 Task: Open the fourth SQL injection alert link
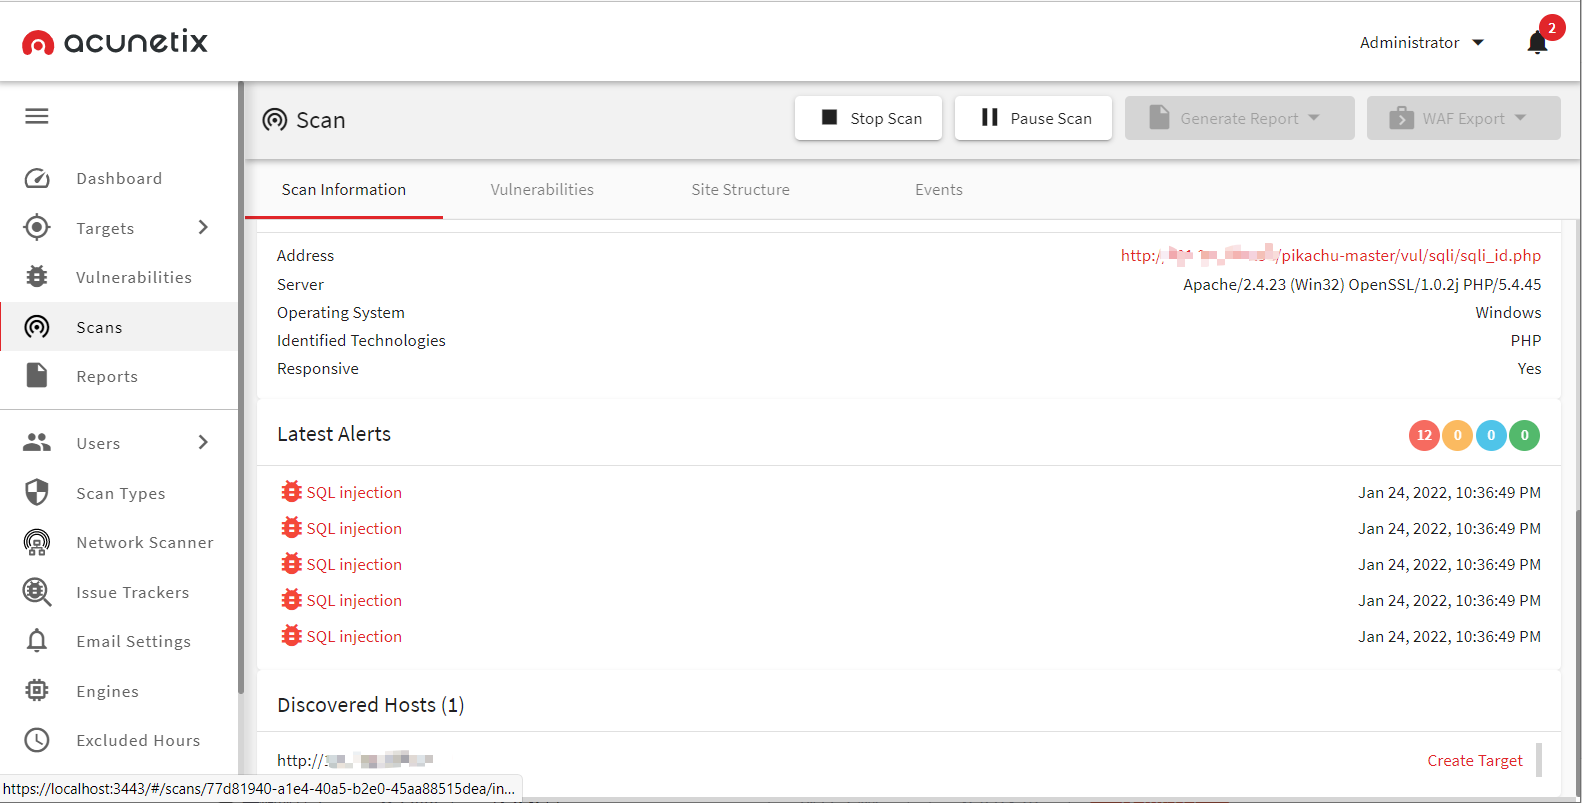coord(354,600)
